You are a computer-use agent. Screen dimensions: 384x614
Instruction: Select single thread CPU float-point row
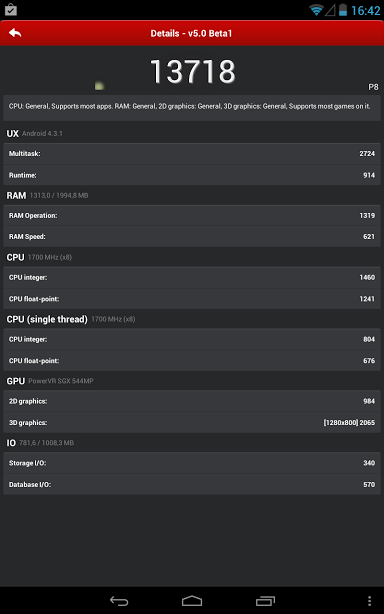point(192,361)
